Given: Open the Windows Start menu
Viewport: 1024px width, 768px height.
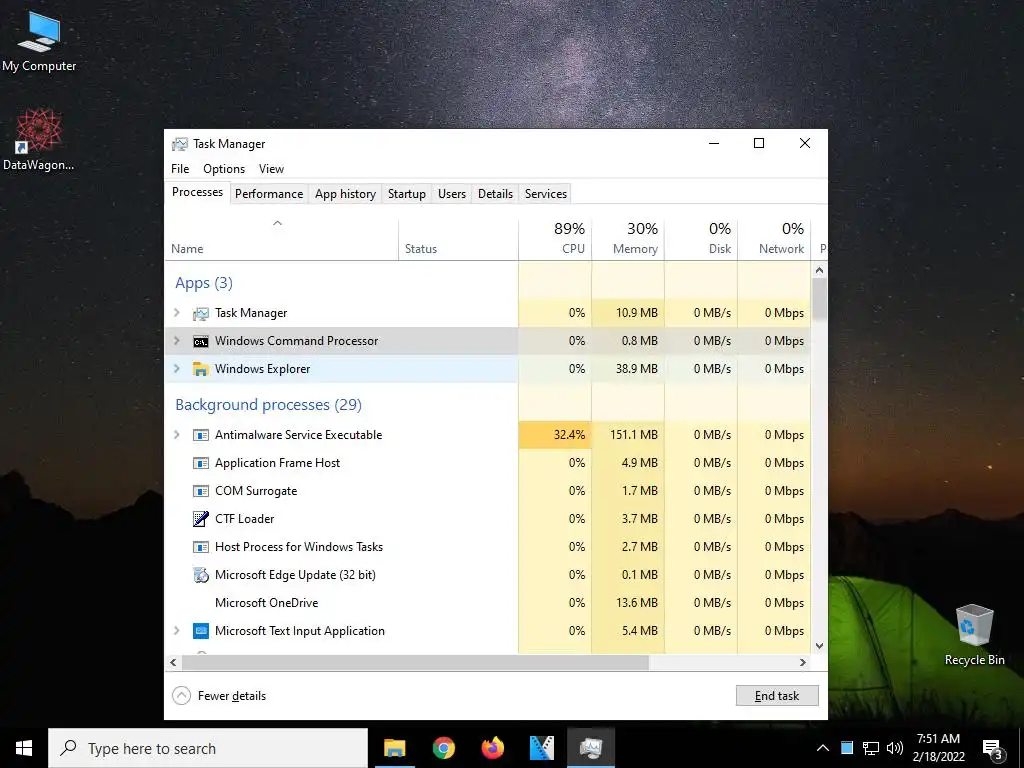Looking at the screenshot, I should pos(24,748).
